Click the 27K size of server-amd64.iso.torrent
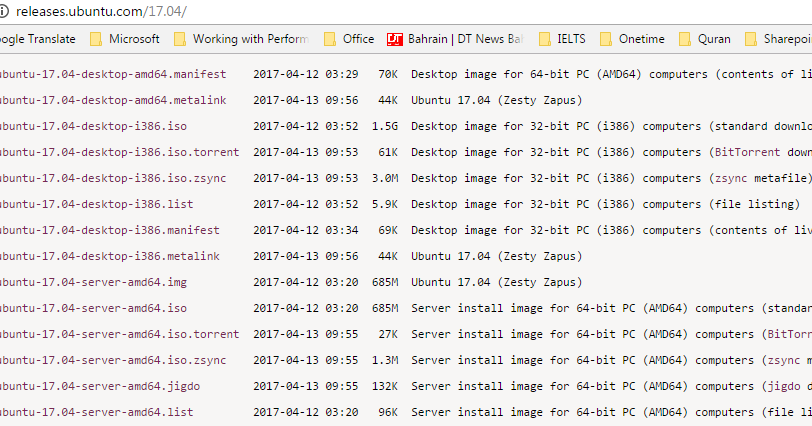This screenshot has width=812, height=426. point(388,334)
